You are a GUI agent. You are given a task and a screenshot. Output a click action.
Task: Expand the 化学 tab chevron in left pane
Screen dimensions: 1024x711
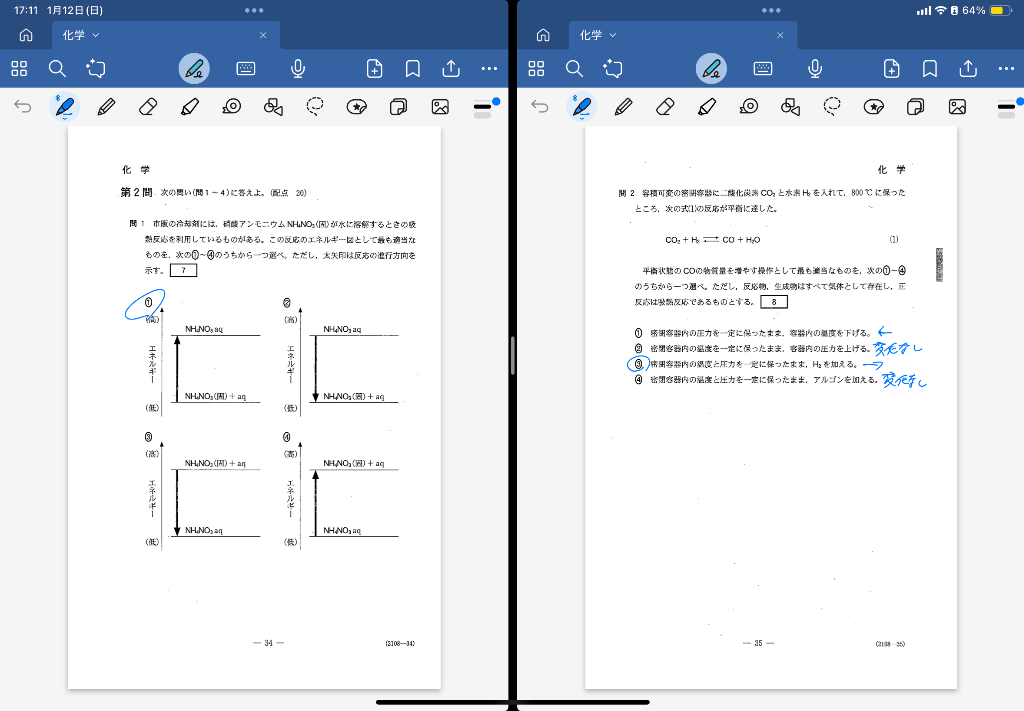coord(96,35)
